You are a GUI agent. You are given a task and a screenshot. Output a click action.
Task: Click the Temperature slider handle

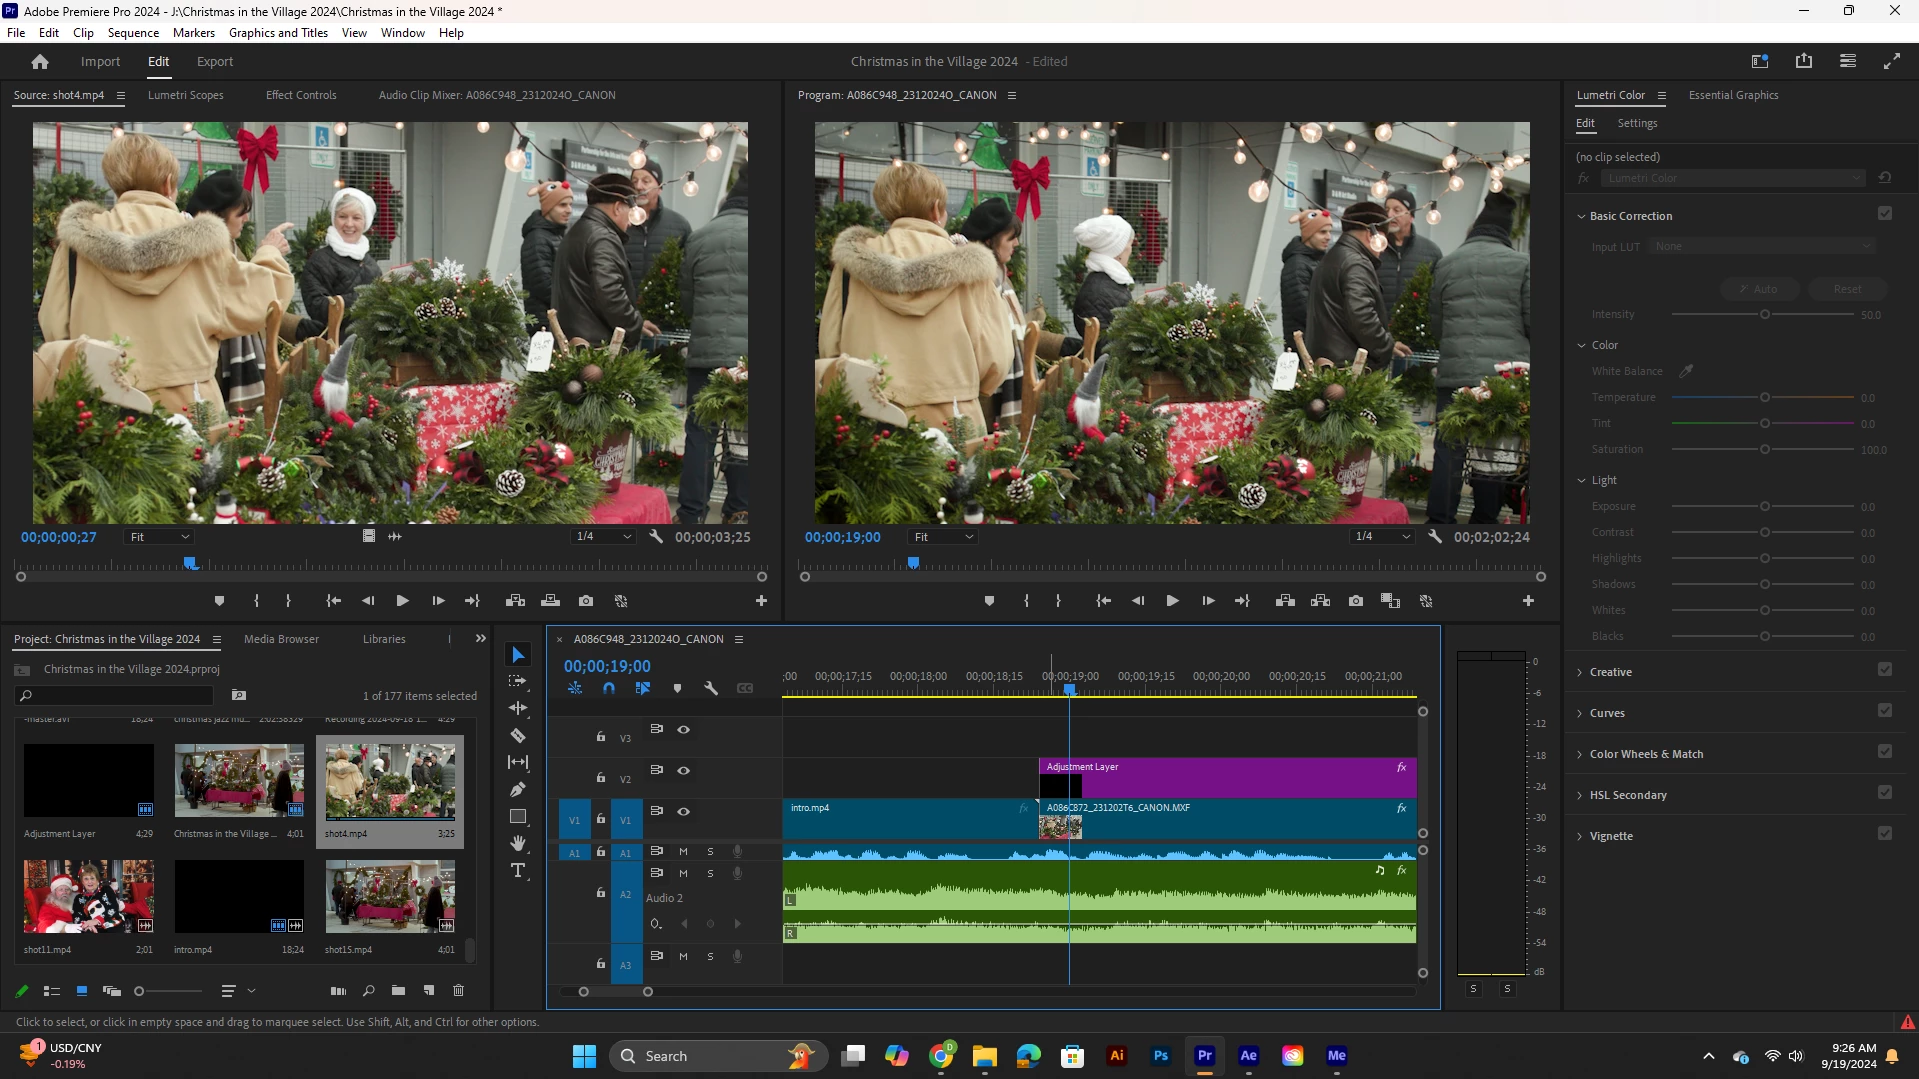coord(1765,398)
